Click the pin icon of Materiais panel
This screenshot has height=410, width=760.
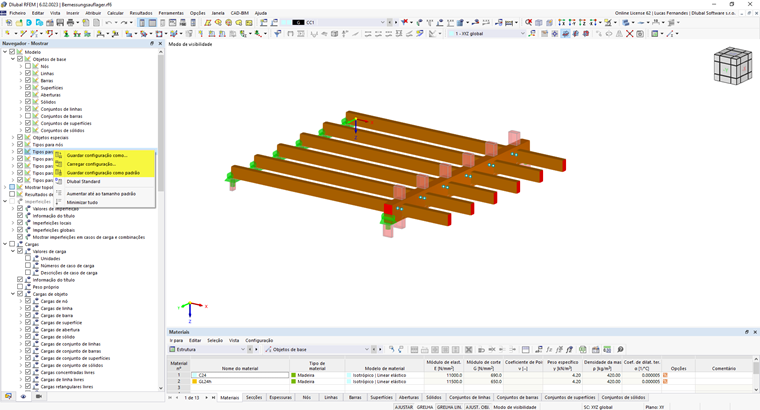point(747,332)
